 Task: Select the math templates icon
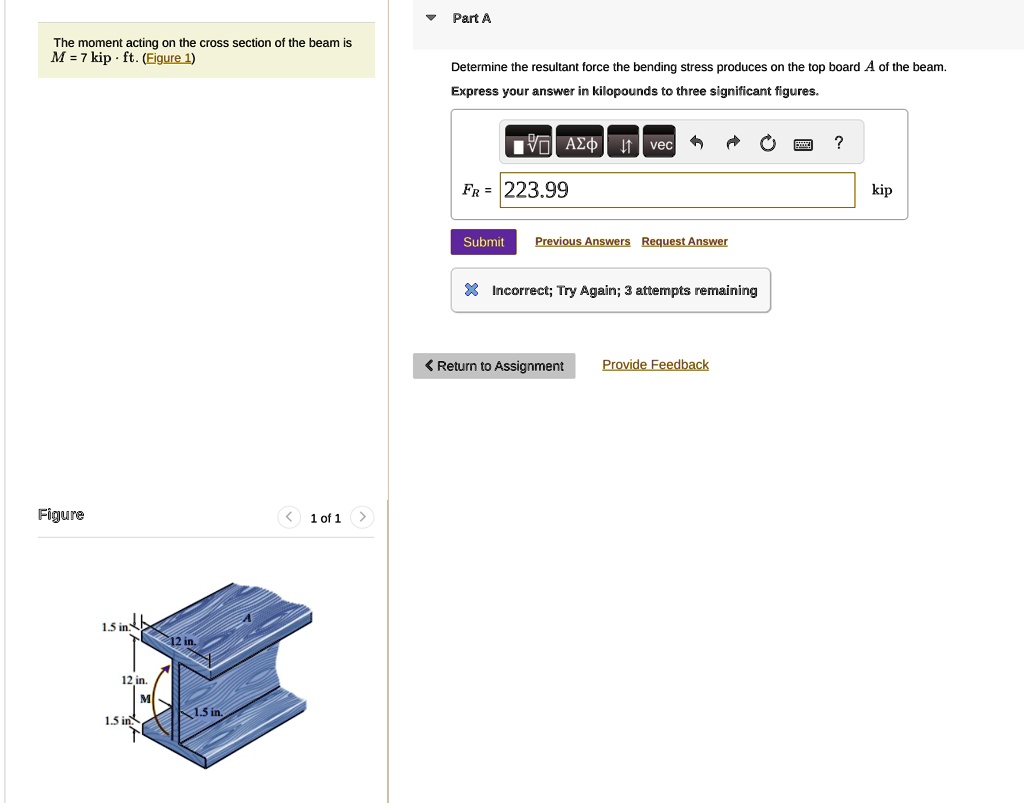[x=528, y=142]
